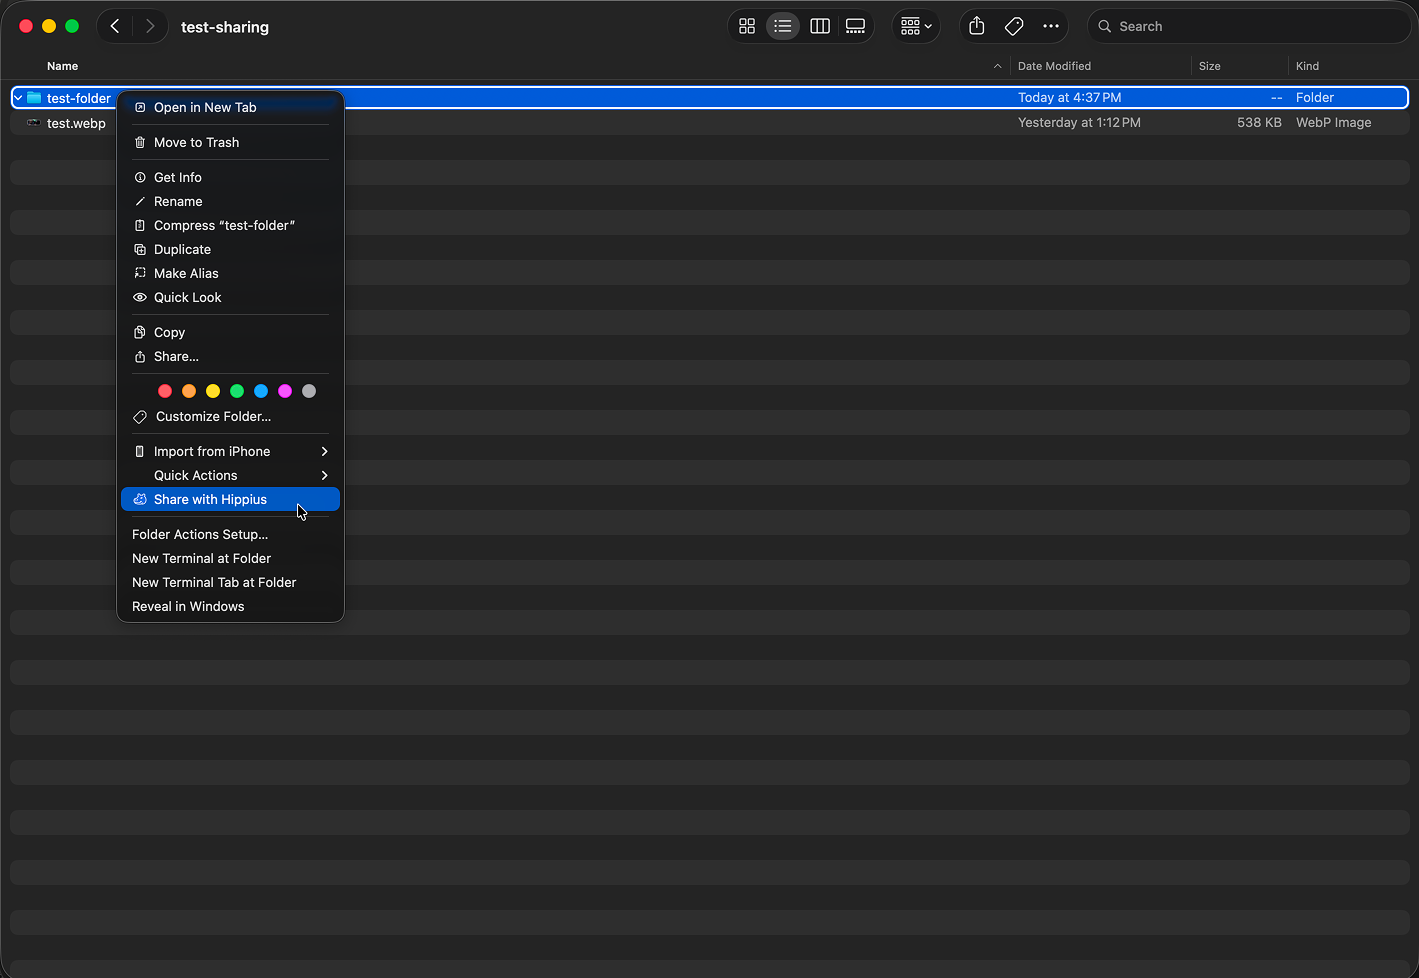Minimize the Finder window

click(49, 26)
